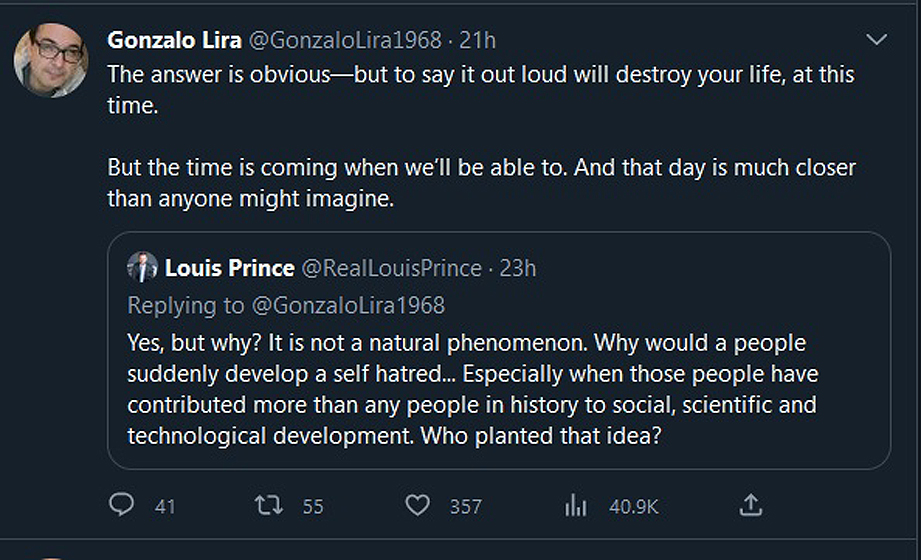Viewport: 921px width, 560px height.
Task: Click the retweet count 55
Action: coord(313,507)
